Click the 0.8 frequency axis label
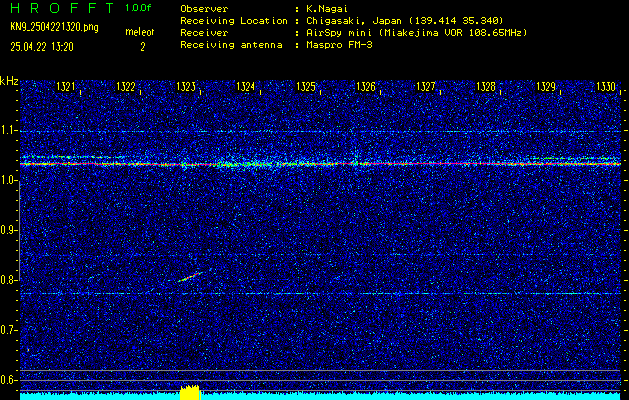The width and height of the screenshot is (629, 400). [8, 280]
